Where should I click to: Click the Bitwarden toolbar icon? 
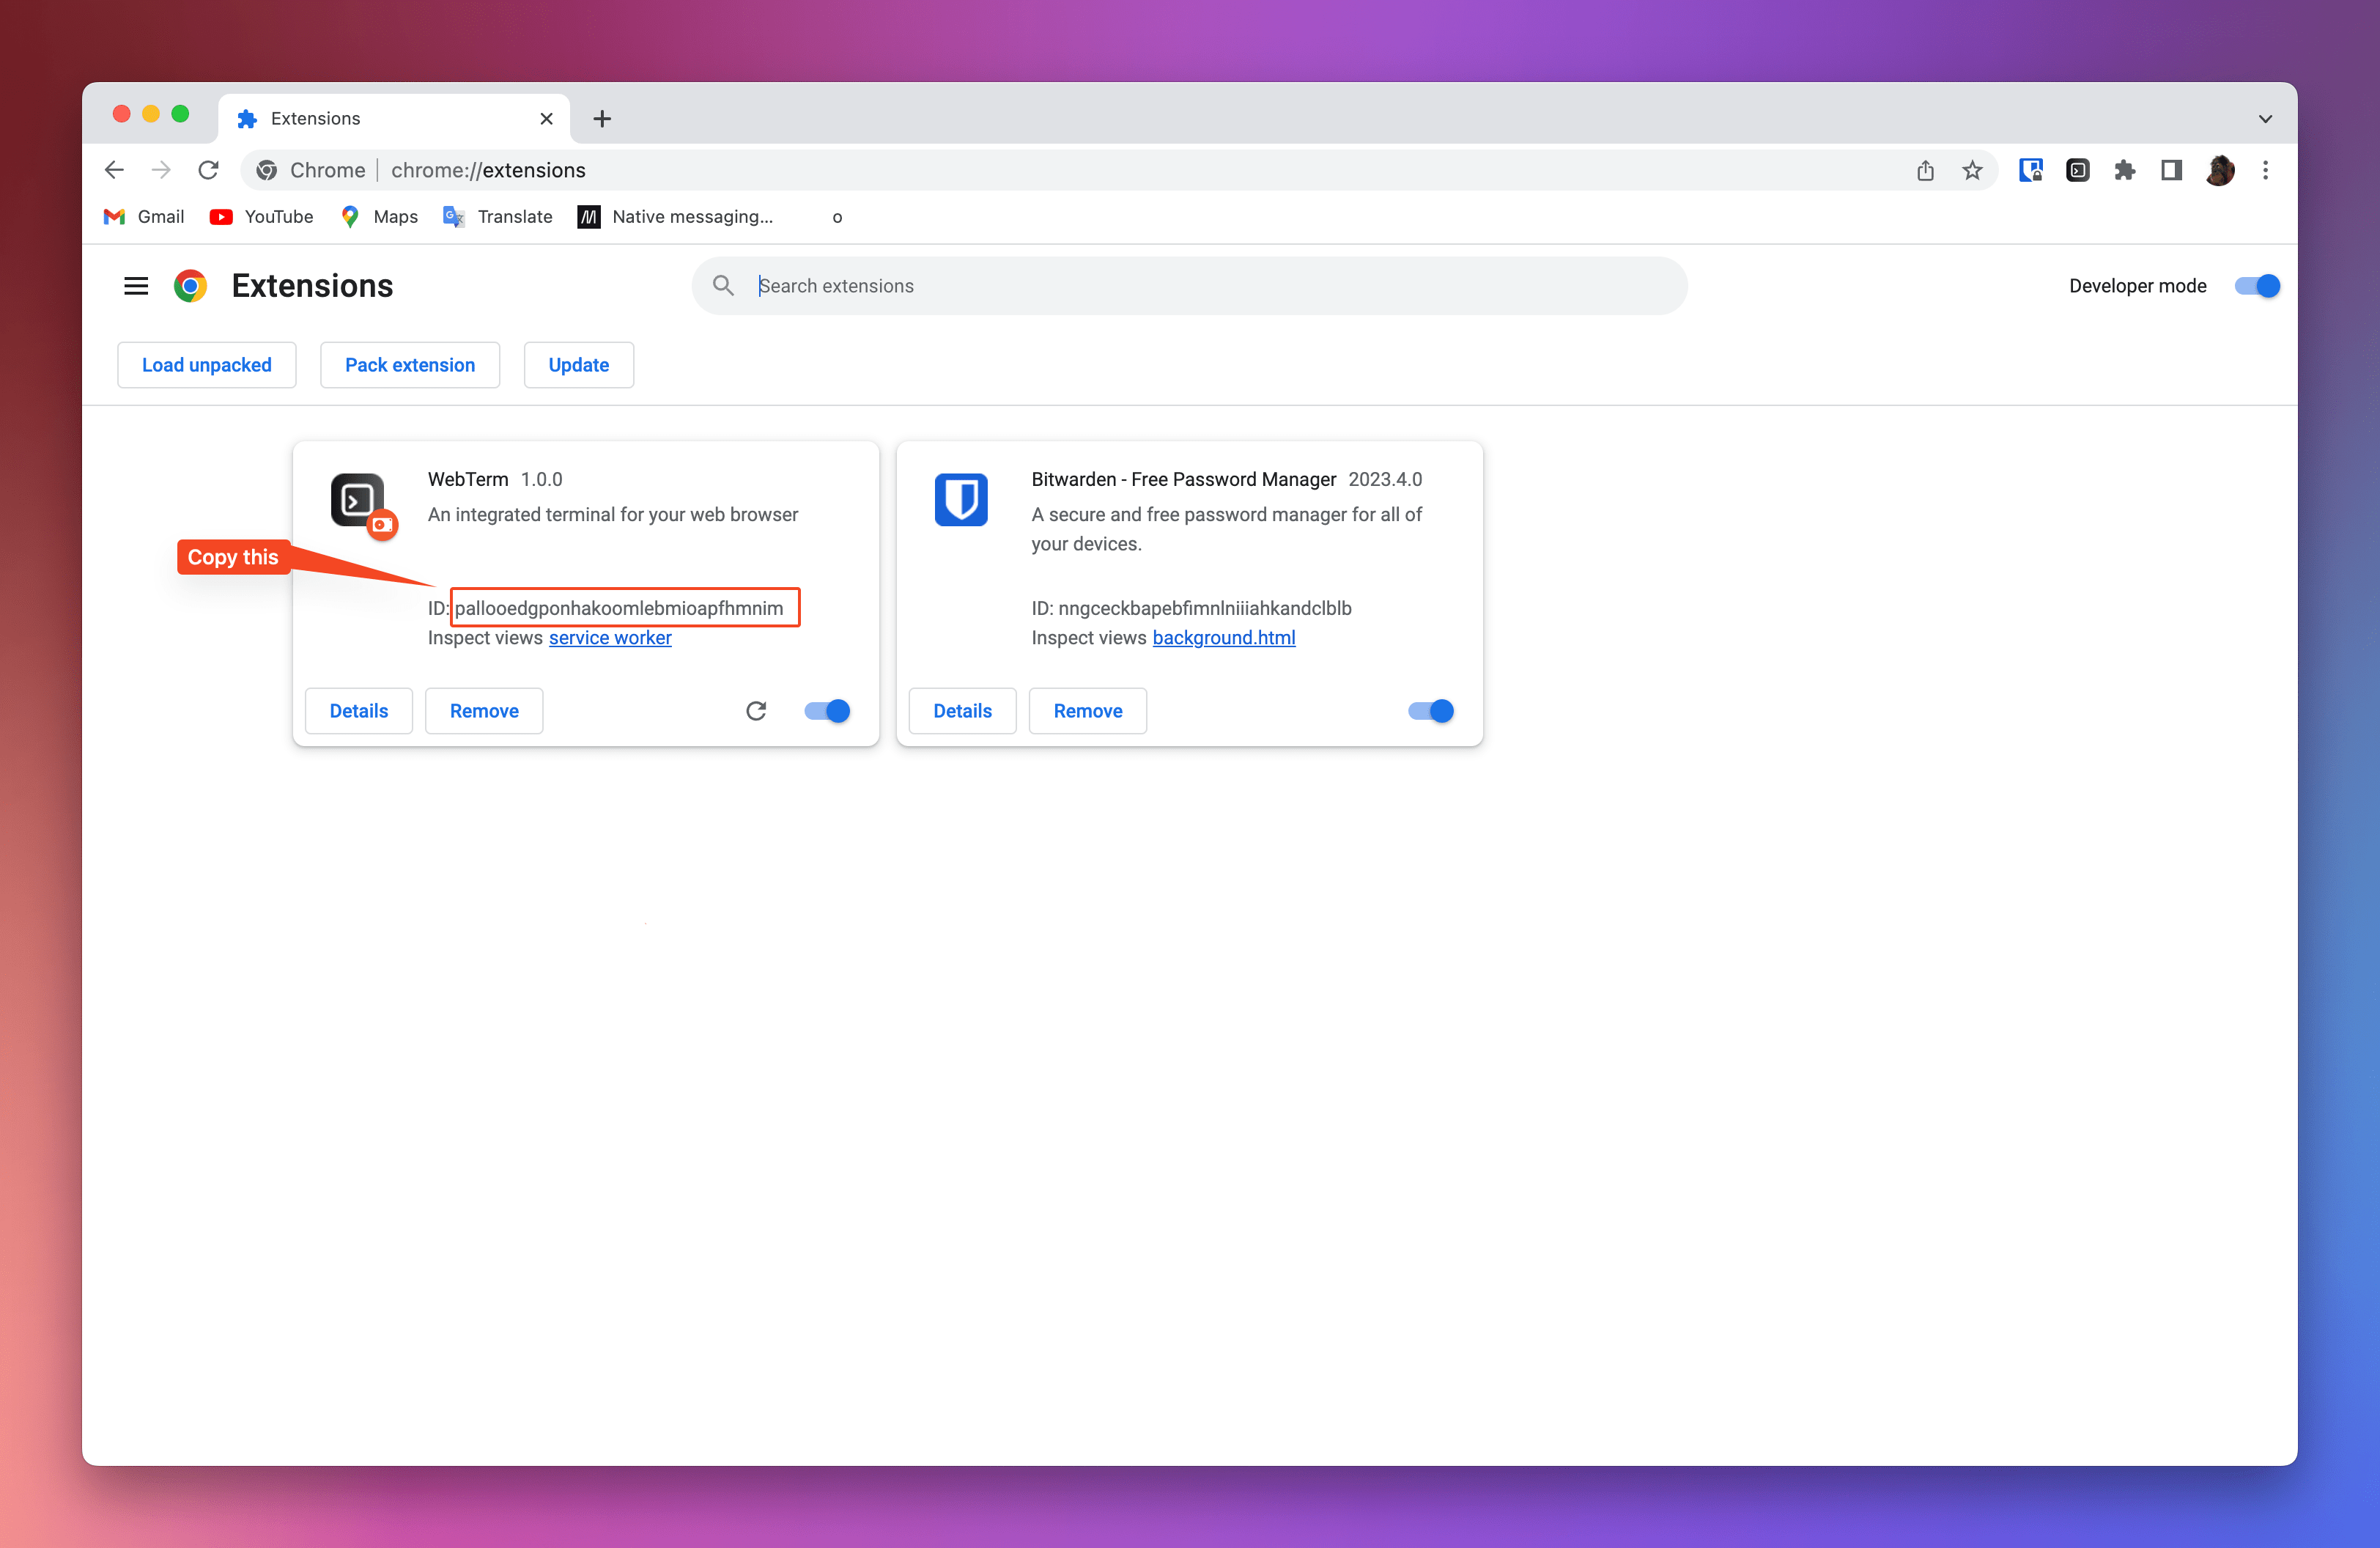point(2030,170)
